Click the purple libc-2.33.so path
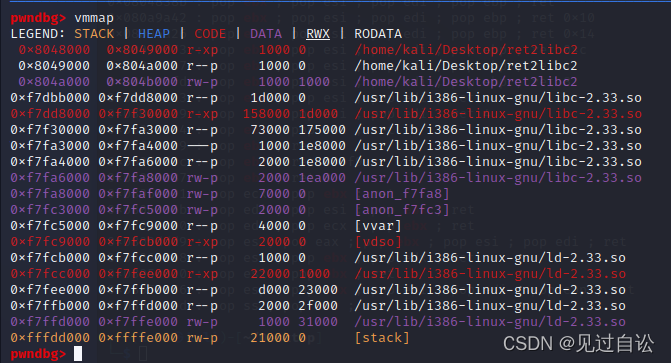 [498, 178]
